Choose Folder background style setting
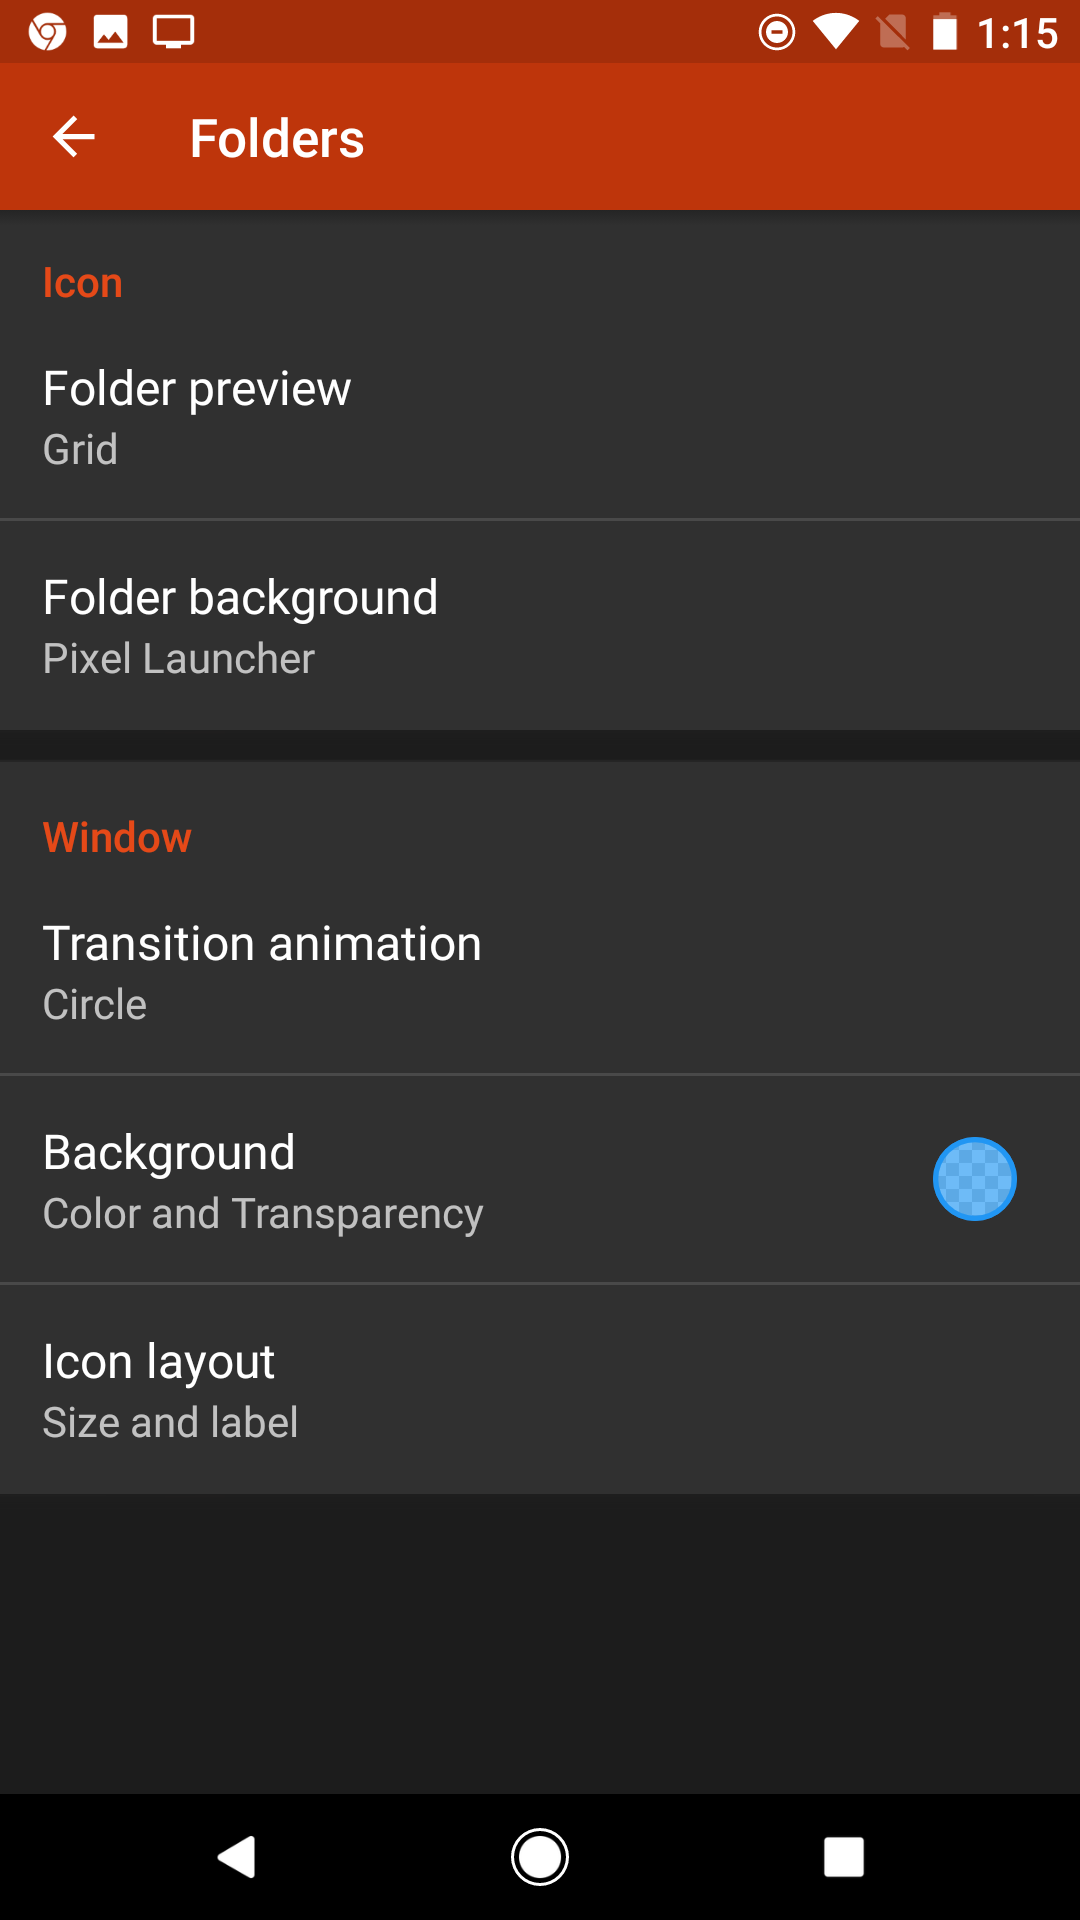Image resolution: width=1080 pixels, height=1920 pixels. click(540, 626)
